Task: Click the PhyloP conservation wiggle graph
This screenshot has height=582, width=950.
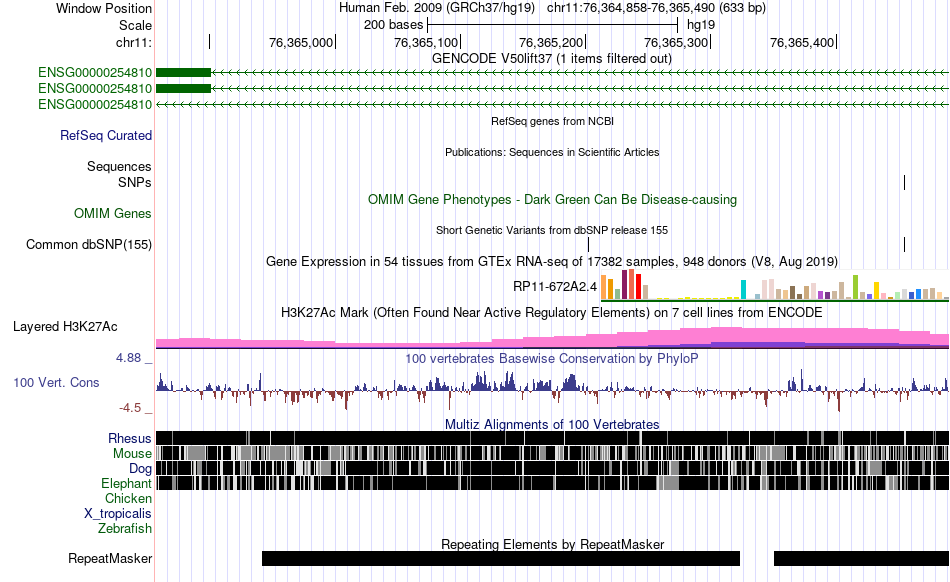Action: click(x=552, y=391)
